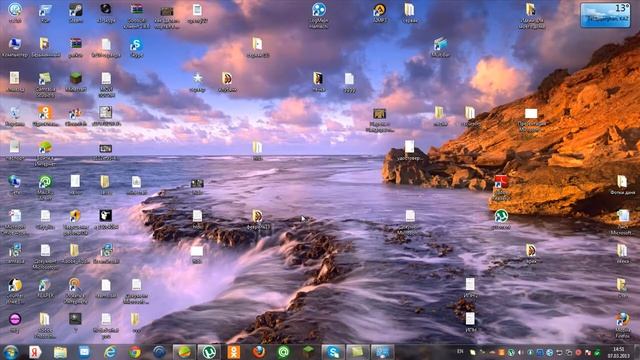Click the EN language indicator

460,351
